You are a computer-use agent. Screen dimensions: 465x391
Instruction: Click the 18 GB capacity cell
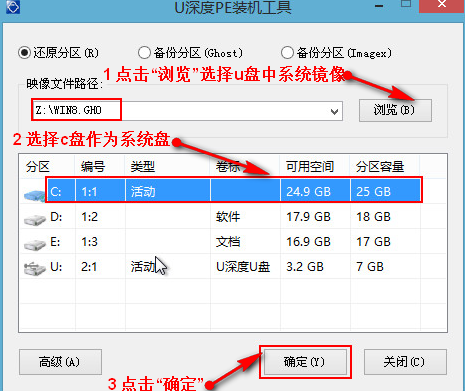373,217
